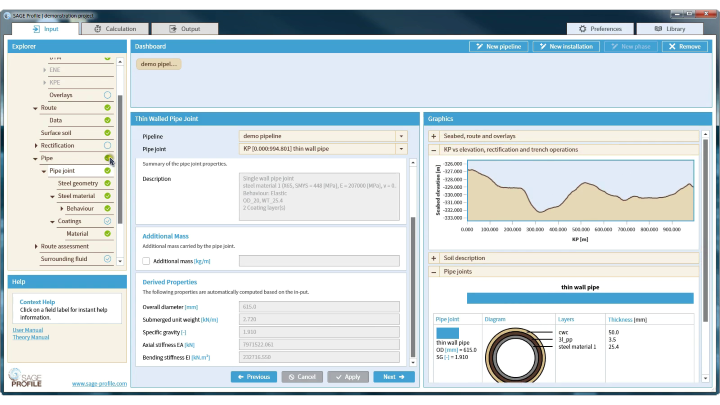
Task: Click the Coatings status circle
Action: [x=107, y=221]
